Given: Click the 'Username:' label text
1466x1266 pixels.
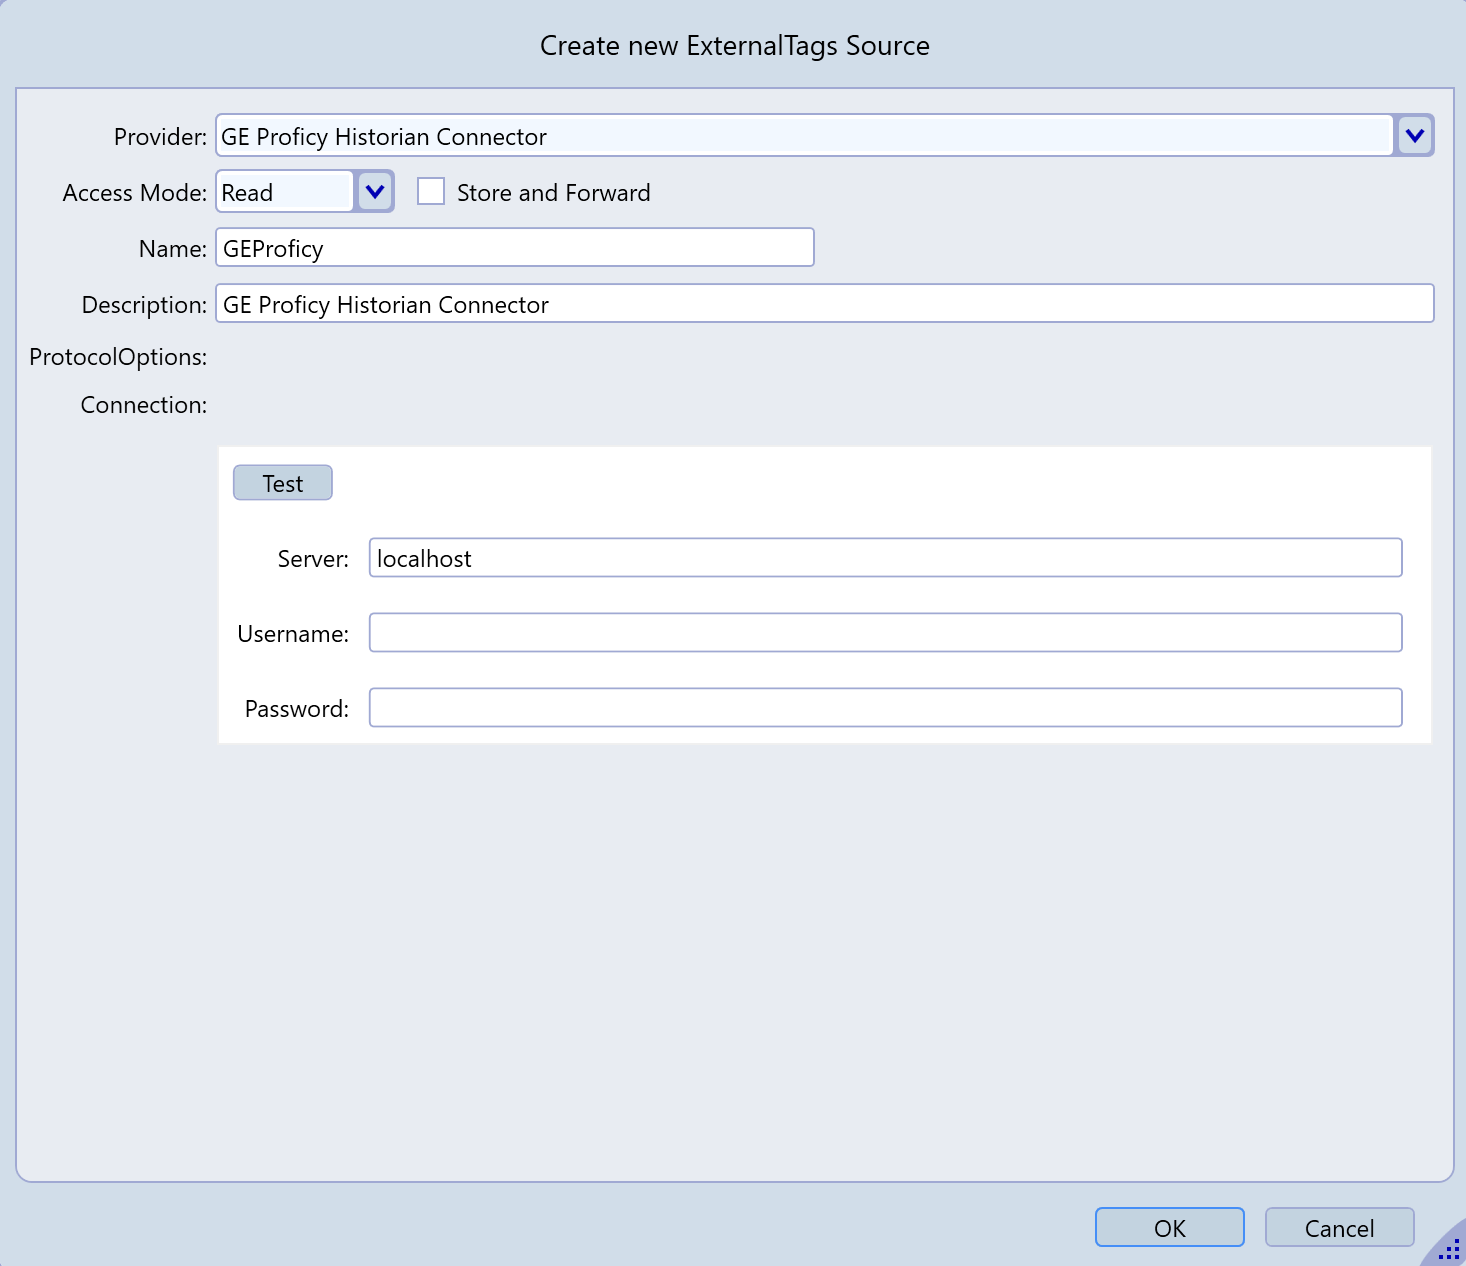Looking at the screenshot, I should (293, 634).
